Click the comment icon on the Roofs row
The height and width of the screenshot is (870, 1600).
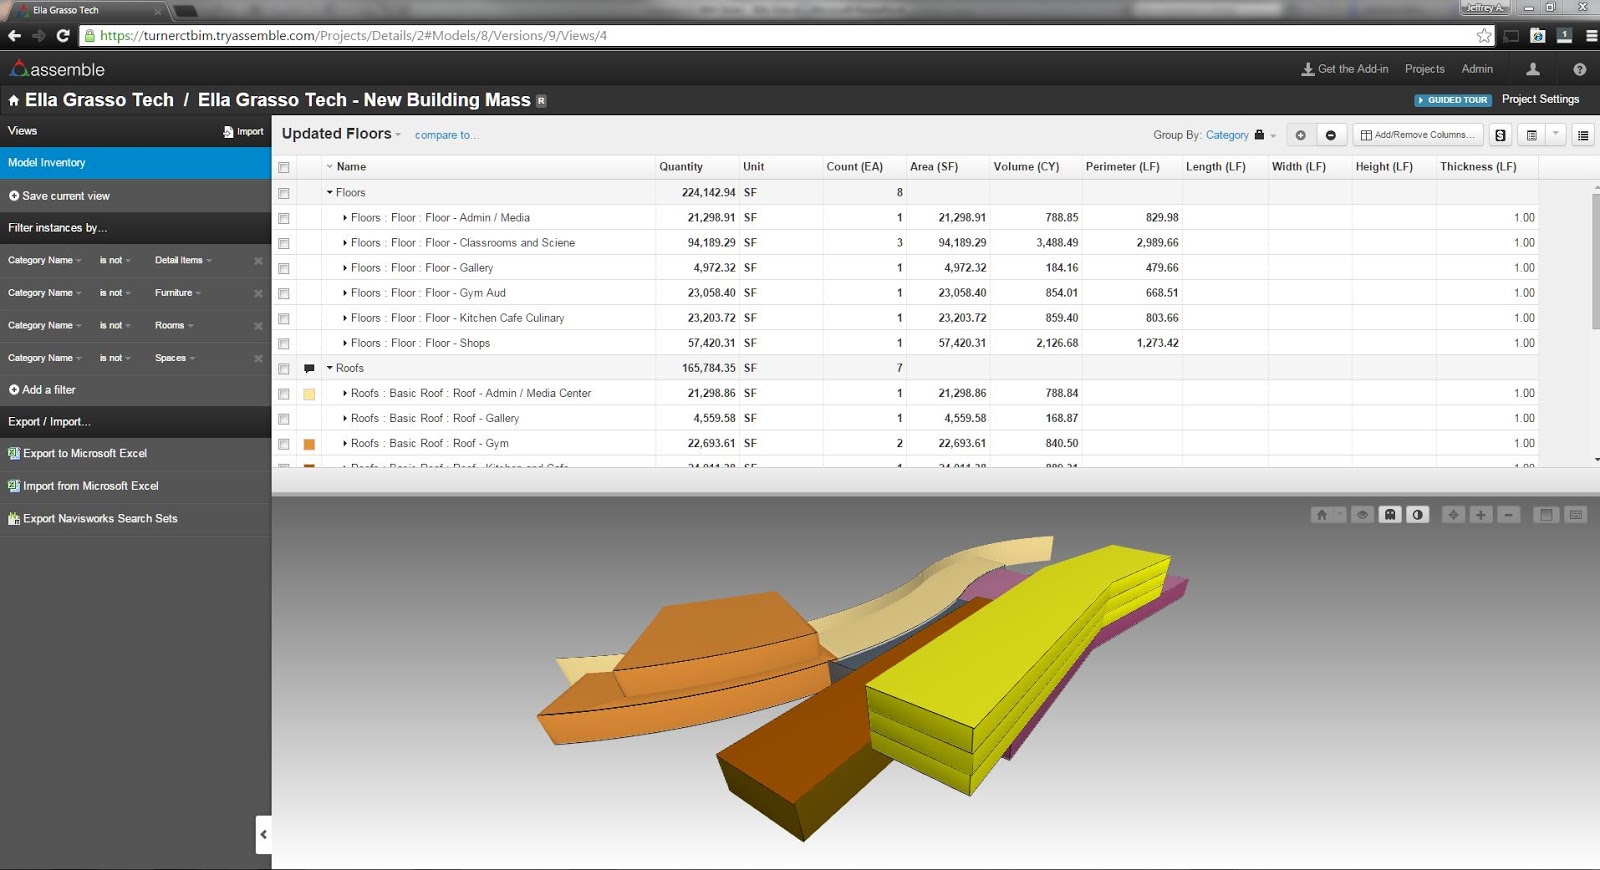click(309, 369)
